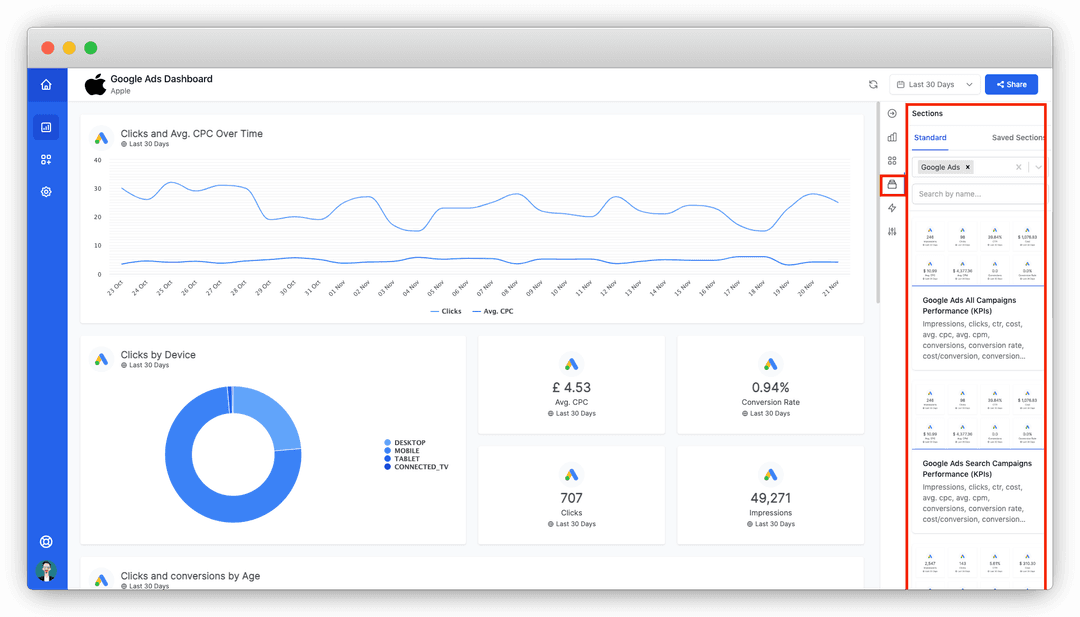Open the settings gear in left sidebar
1080x617 pixels.
tap(46, 192)
